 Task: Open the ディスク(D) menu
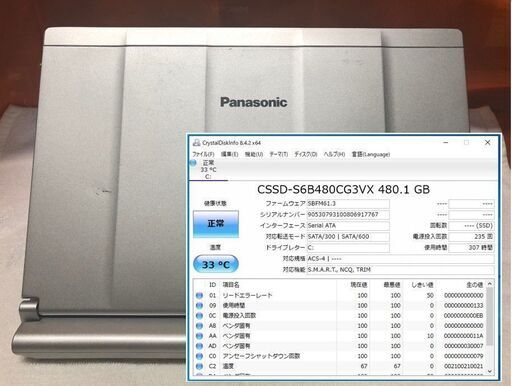click(x=305, y=154)
